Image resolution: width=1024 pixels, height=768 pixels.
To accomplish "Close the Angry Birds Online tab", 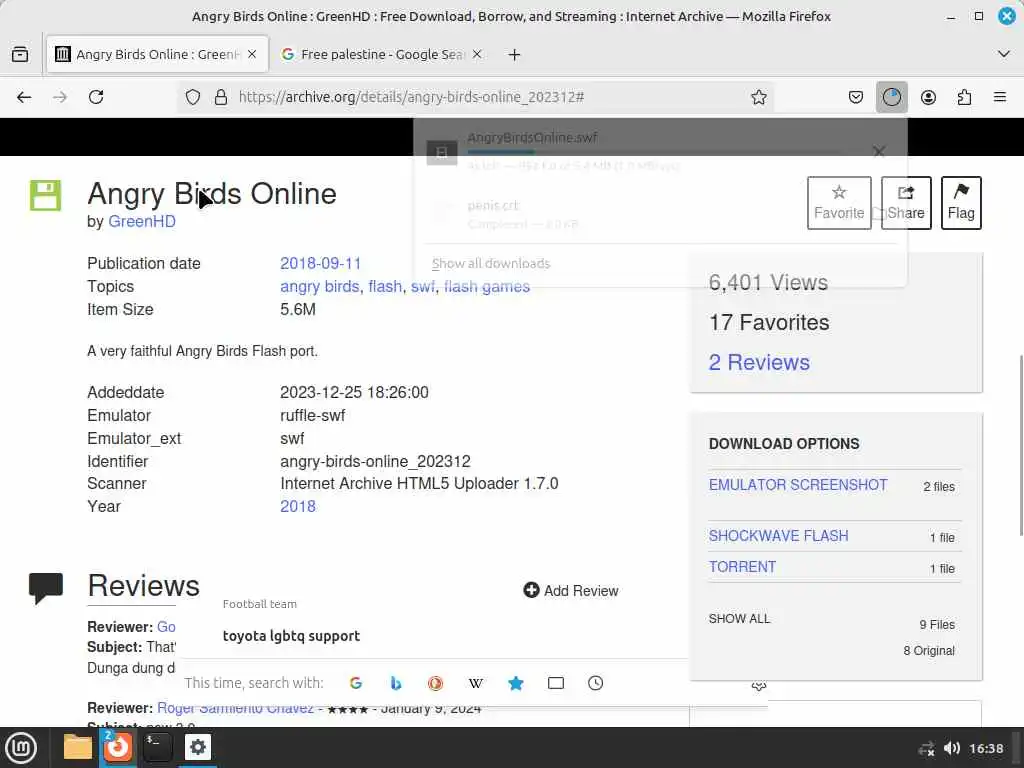I will coord(252,54).
